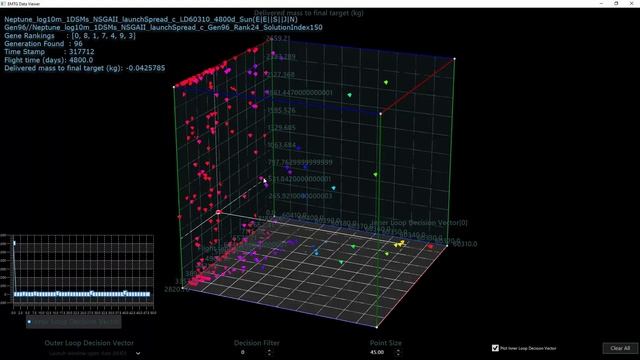The height and width of the screenshot is (360, 640).
Task: Click the delivered mass value -0.0425785 line
Action: tap(85, 68)
